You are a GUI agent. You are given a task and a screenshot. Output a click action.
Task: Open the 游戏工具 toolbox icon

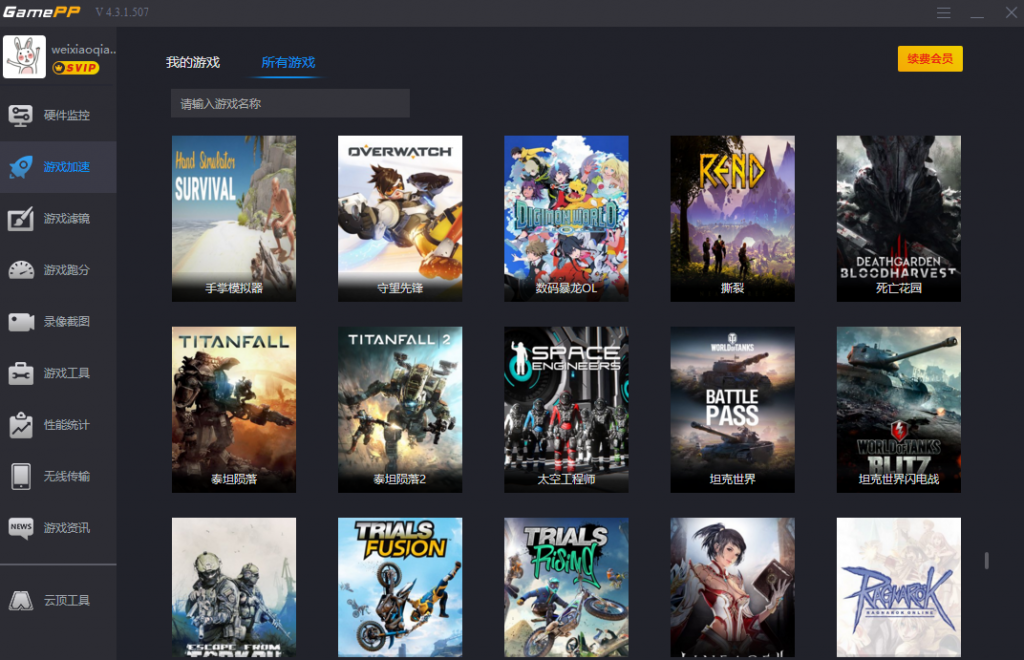pos(20,373)
